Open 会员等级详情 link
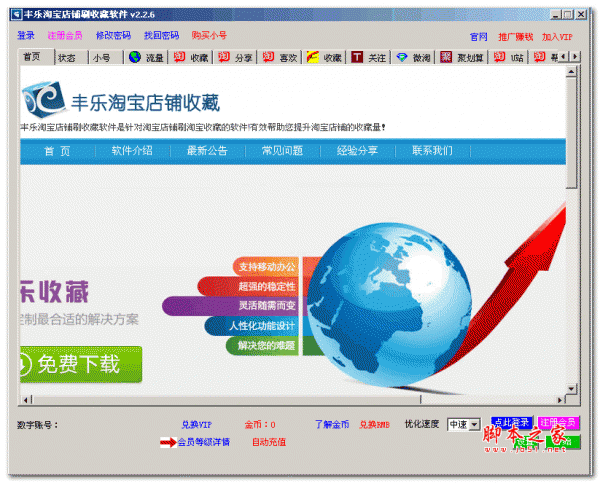Screen dimensions: 600x483 click(x=203, y=442)
